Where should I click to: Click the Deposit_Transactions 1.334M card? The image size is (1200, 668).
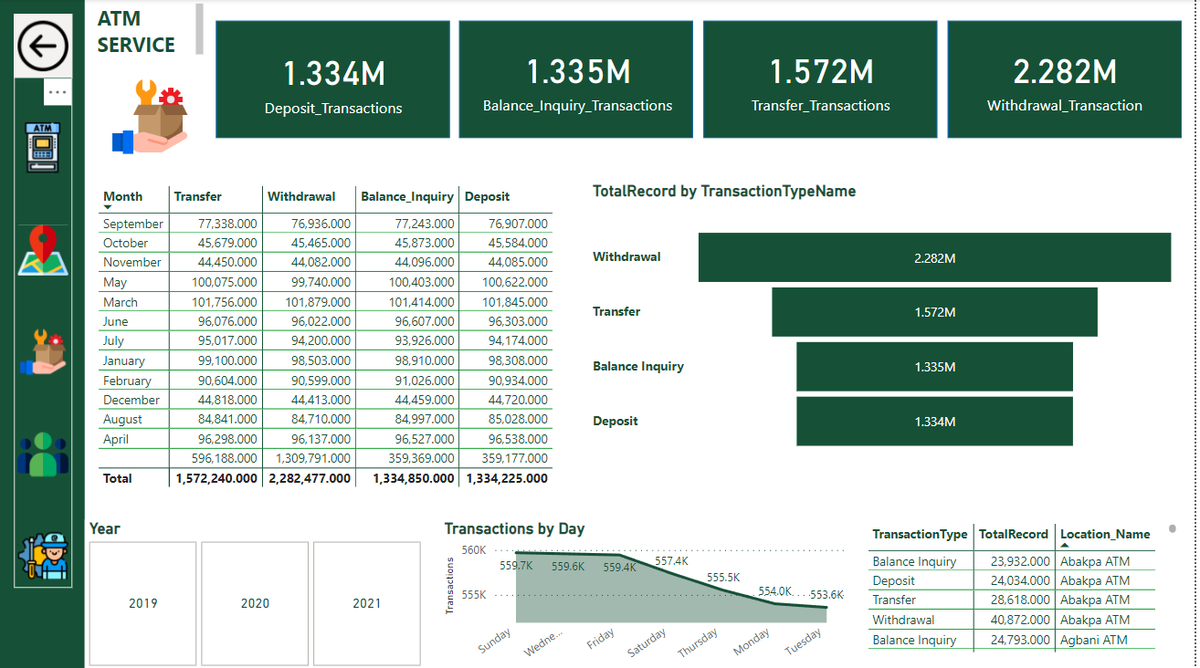coord(333,80)
